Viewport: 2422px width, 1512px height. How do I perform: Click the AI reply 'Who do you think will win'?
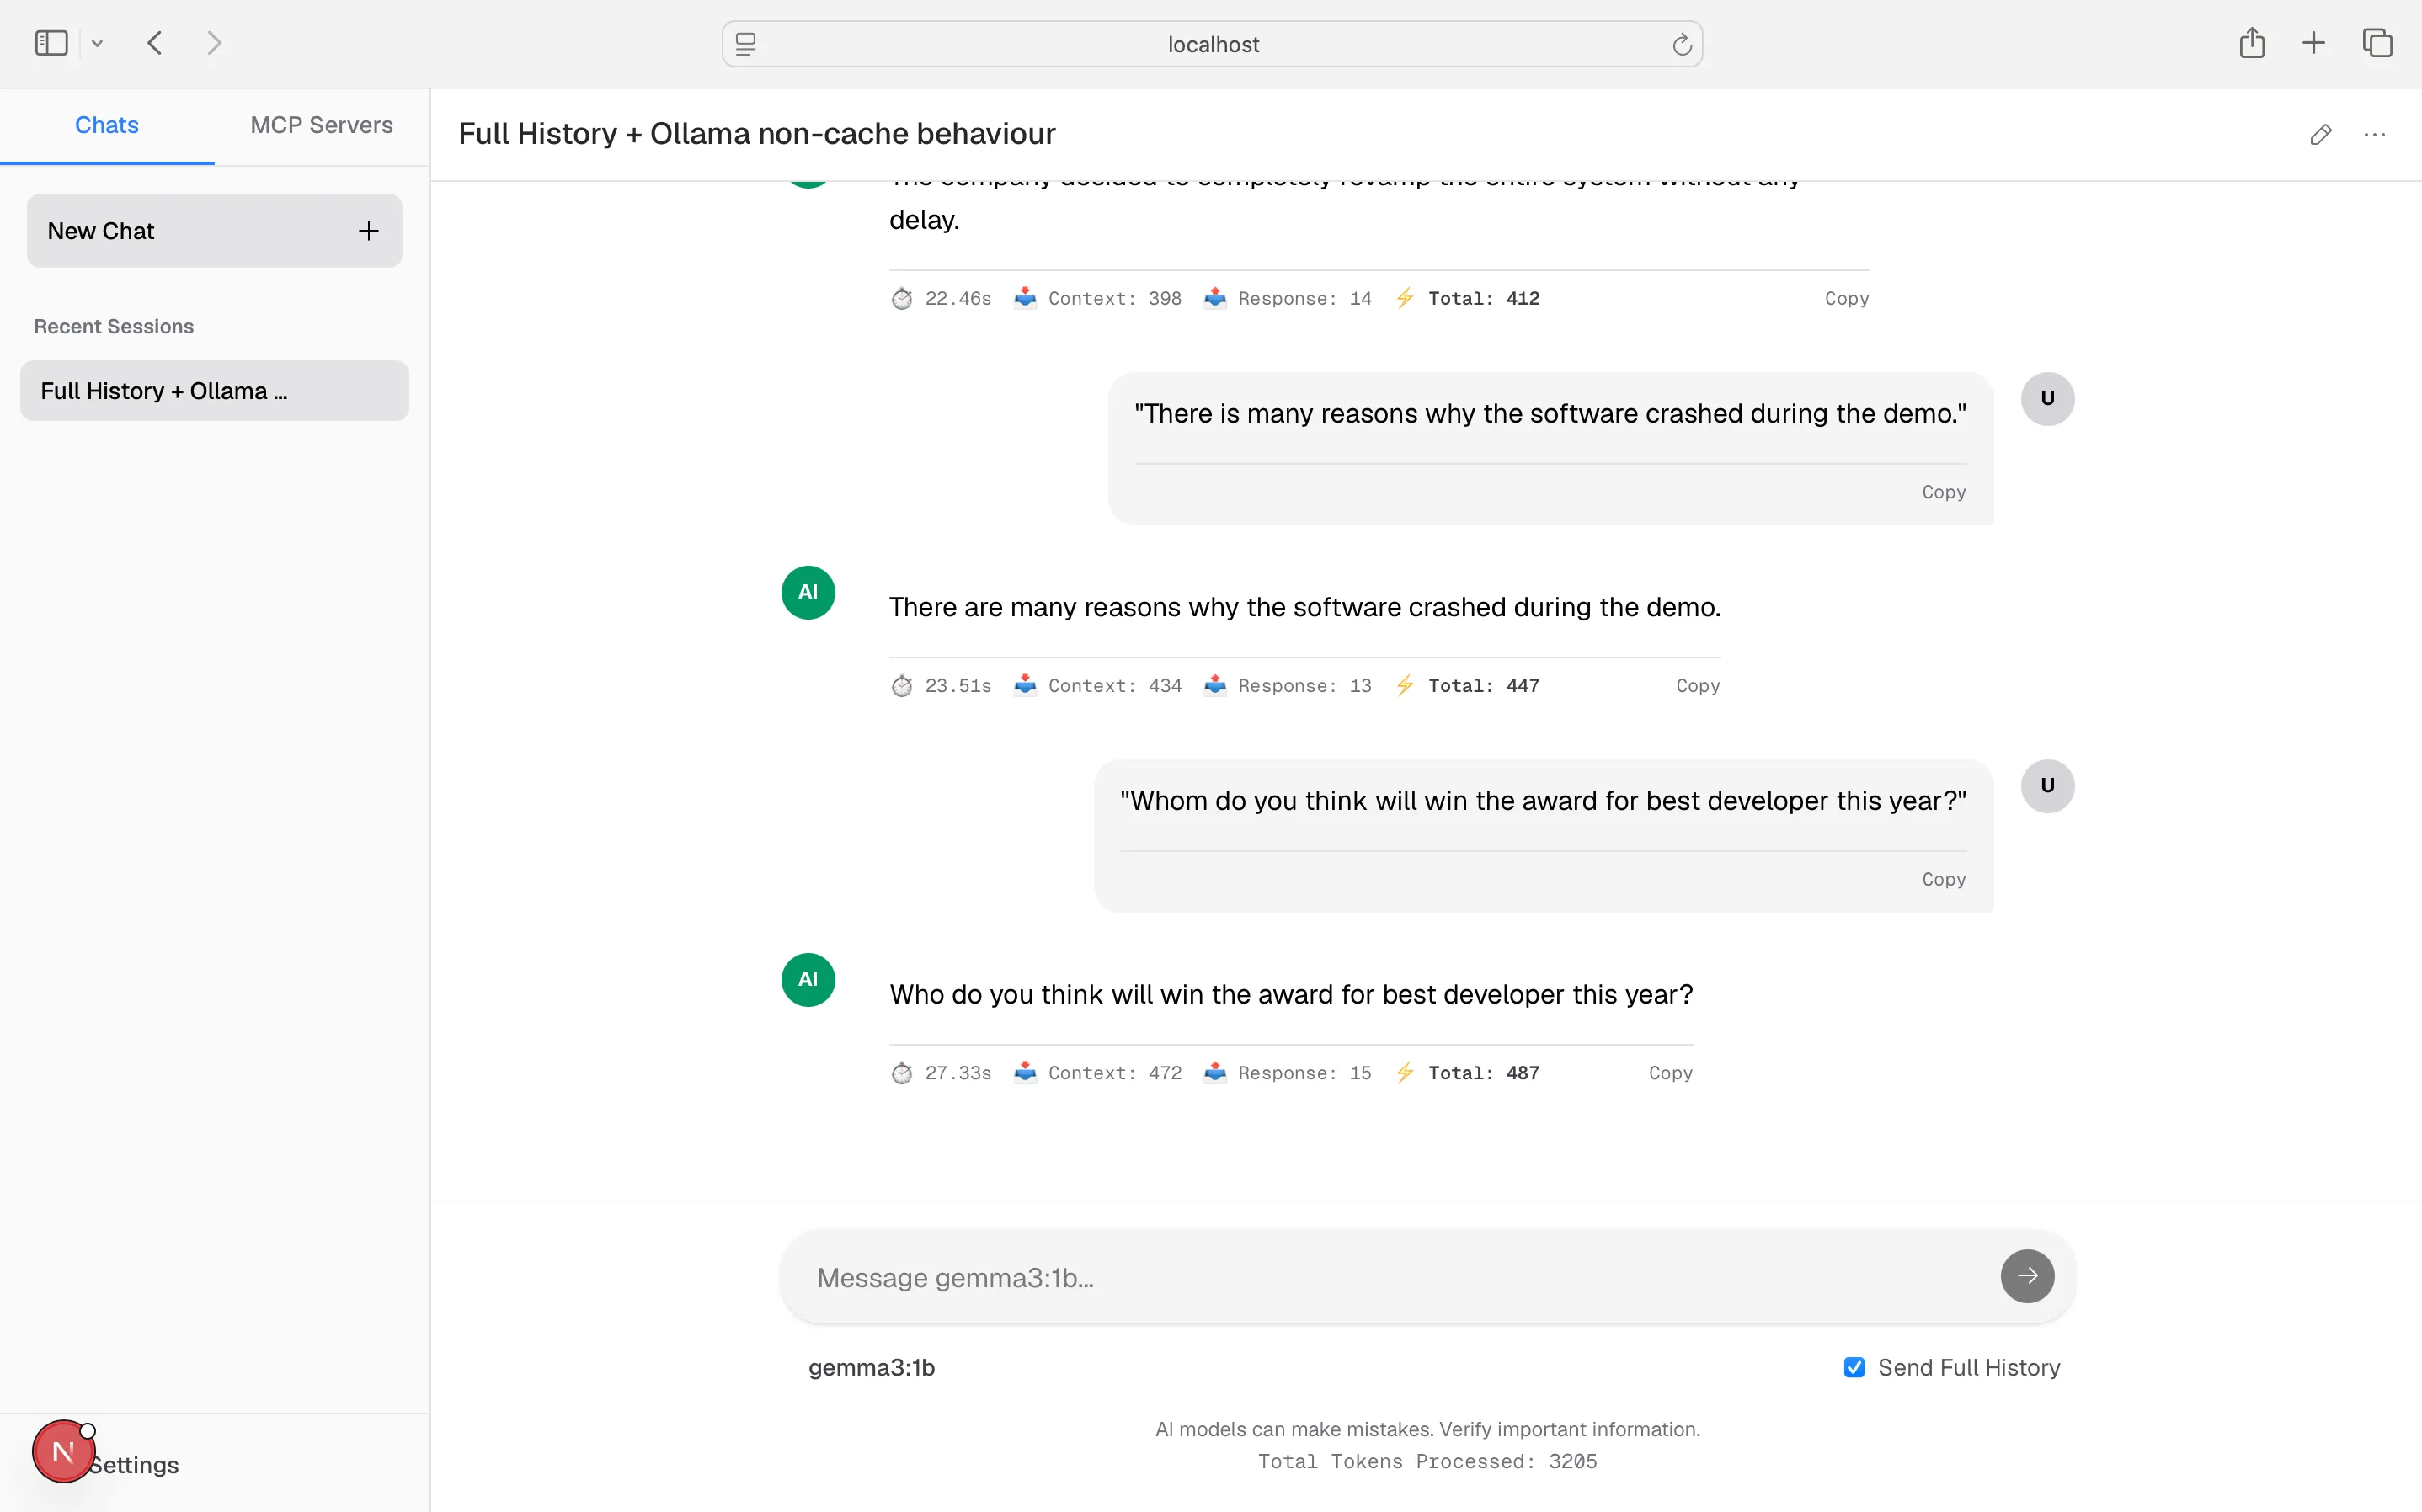pos(1291,994)
